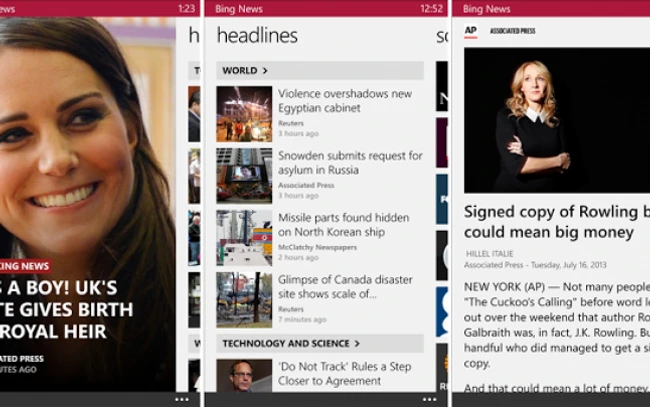Open 'Snowden submits request for asylum in Russia'
This screenshot has width=650, height=407.
point(344,163)
